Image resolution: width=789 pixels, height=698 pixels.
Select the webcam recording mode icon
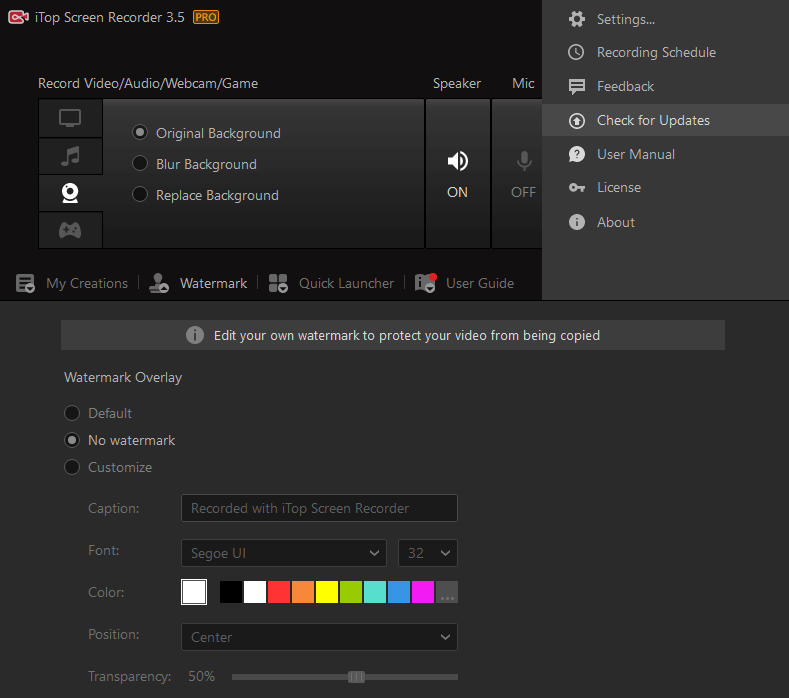tap(70, 193)
